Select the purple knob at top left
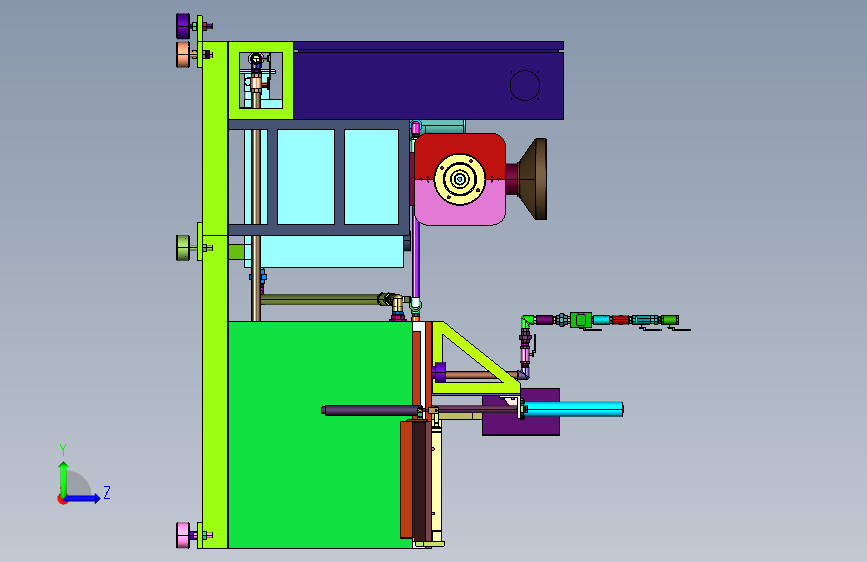The image size is (867, 562). (x=183, y=26)
